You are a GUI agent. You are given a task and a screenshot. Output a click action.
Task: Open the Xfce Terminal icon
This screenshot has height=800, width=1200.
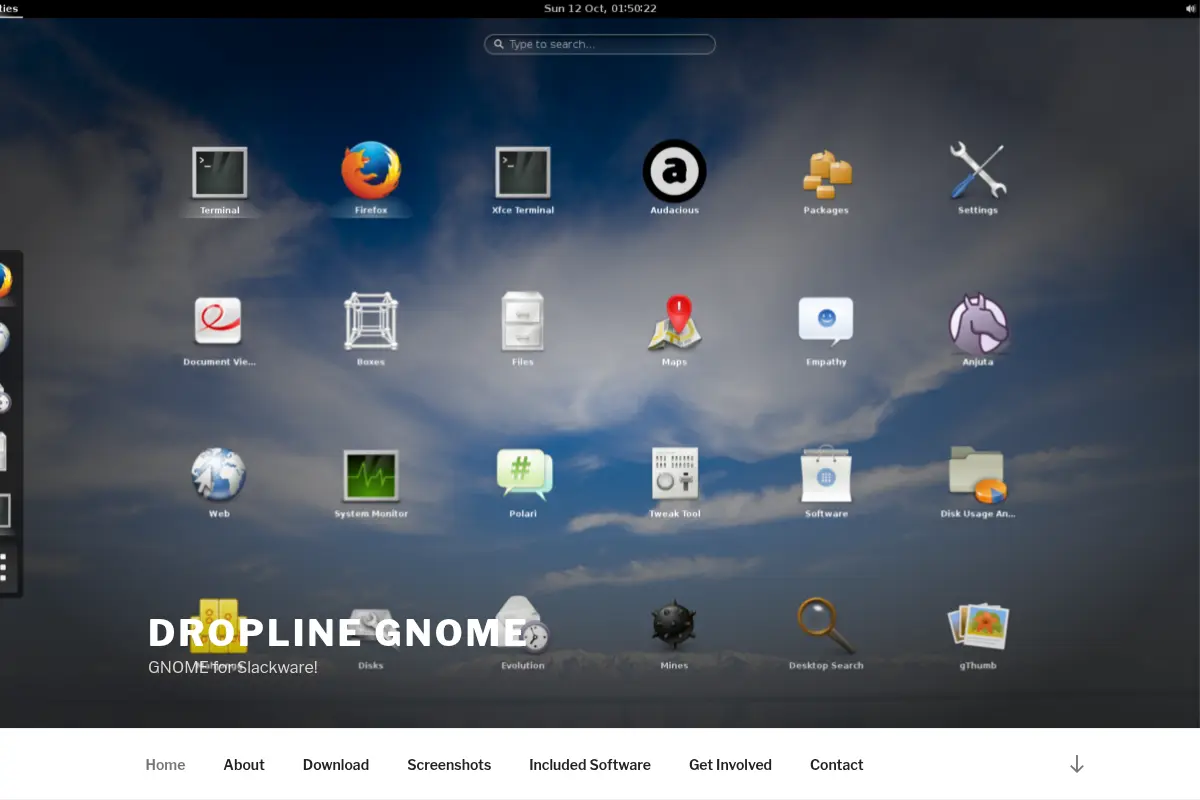tap(523, 172)
